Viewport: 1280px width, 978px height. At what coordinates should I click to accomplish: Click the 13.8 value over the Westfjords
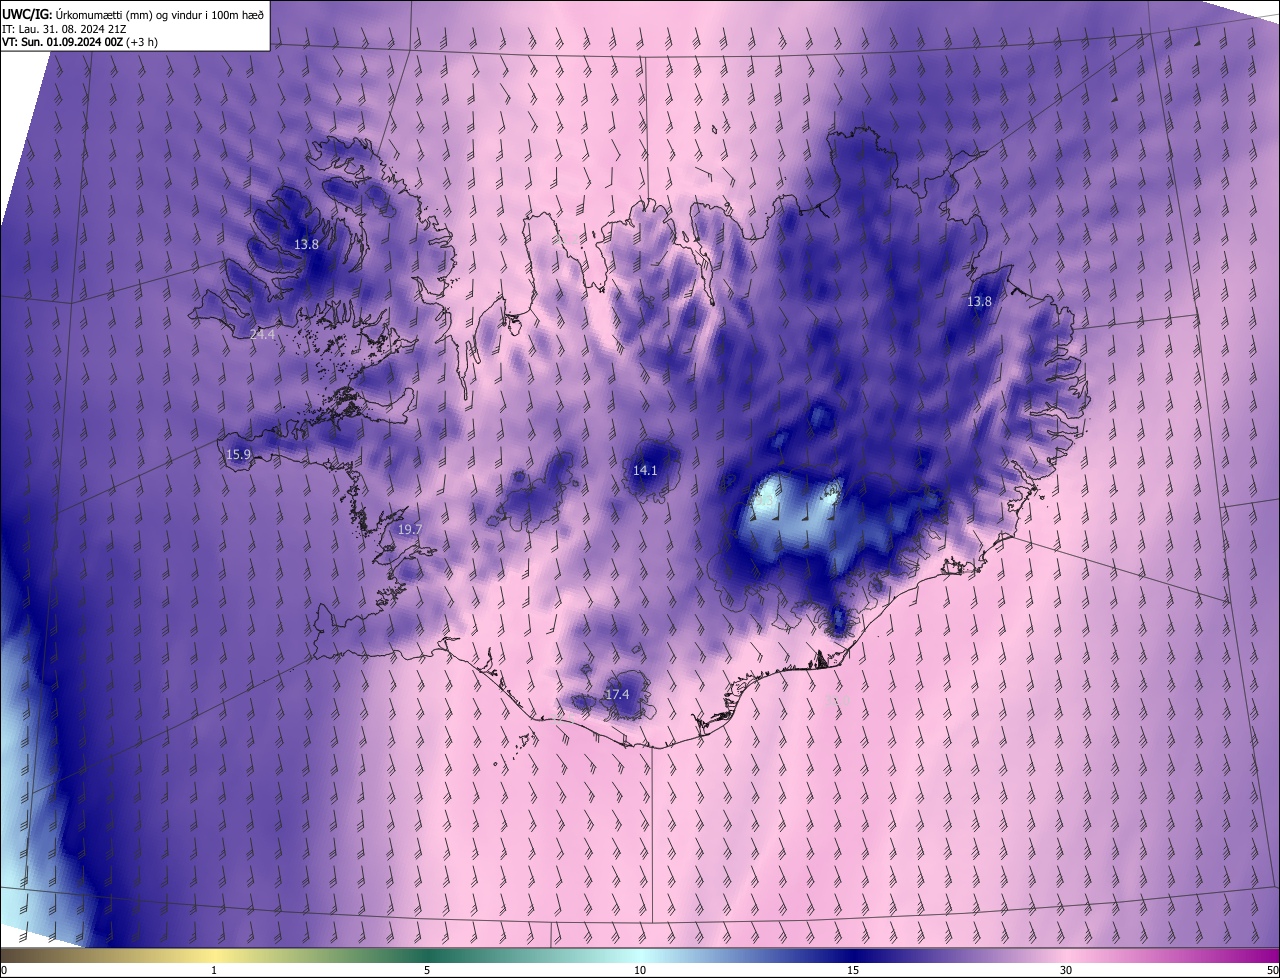306,244
